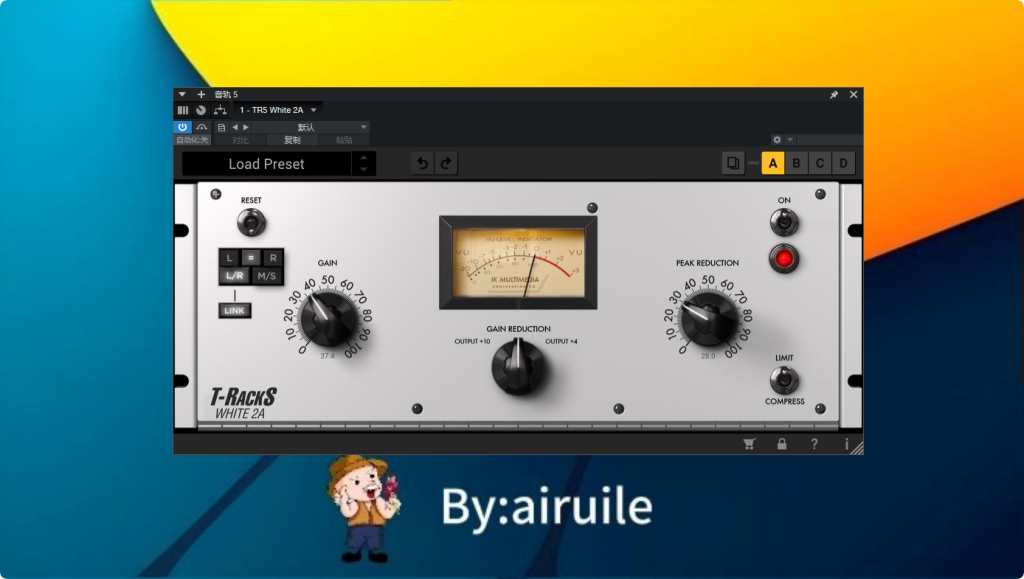Image resolution: width=1024 pixels, height=579 pixels.
Task: Click the red power indicator lamp
Action: (784, 259)
